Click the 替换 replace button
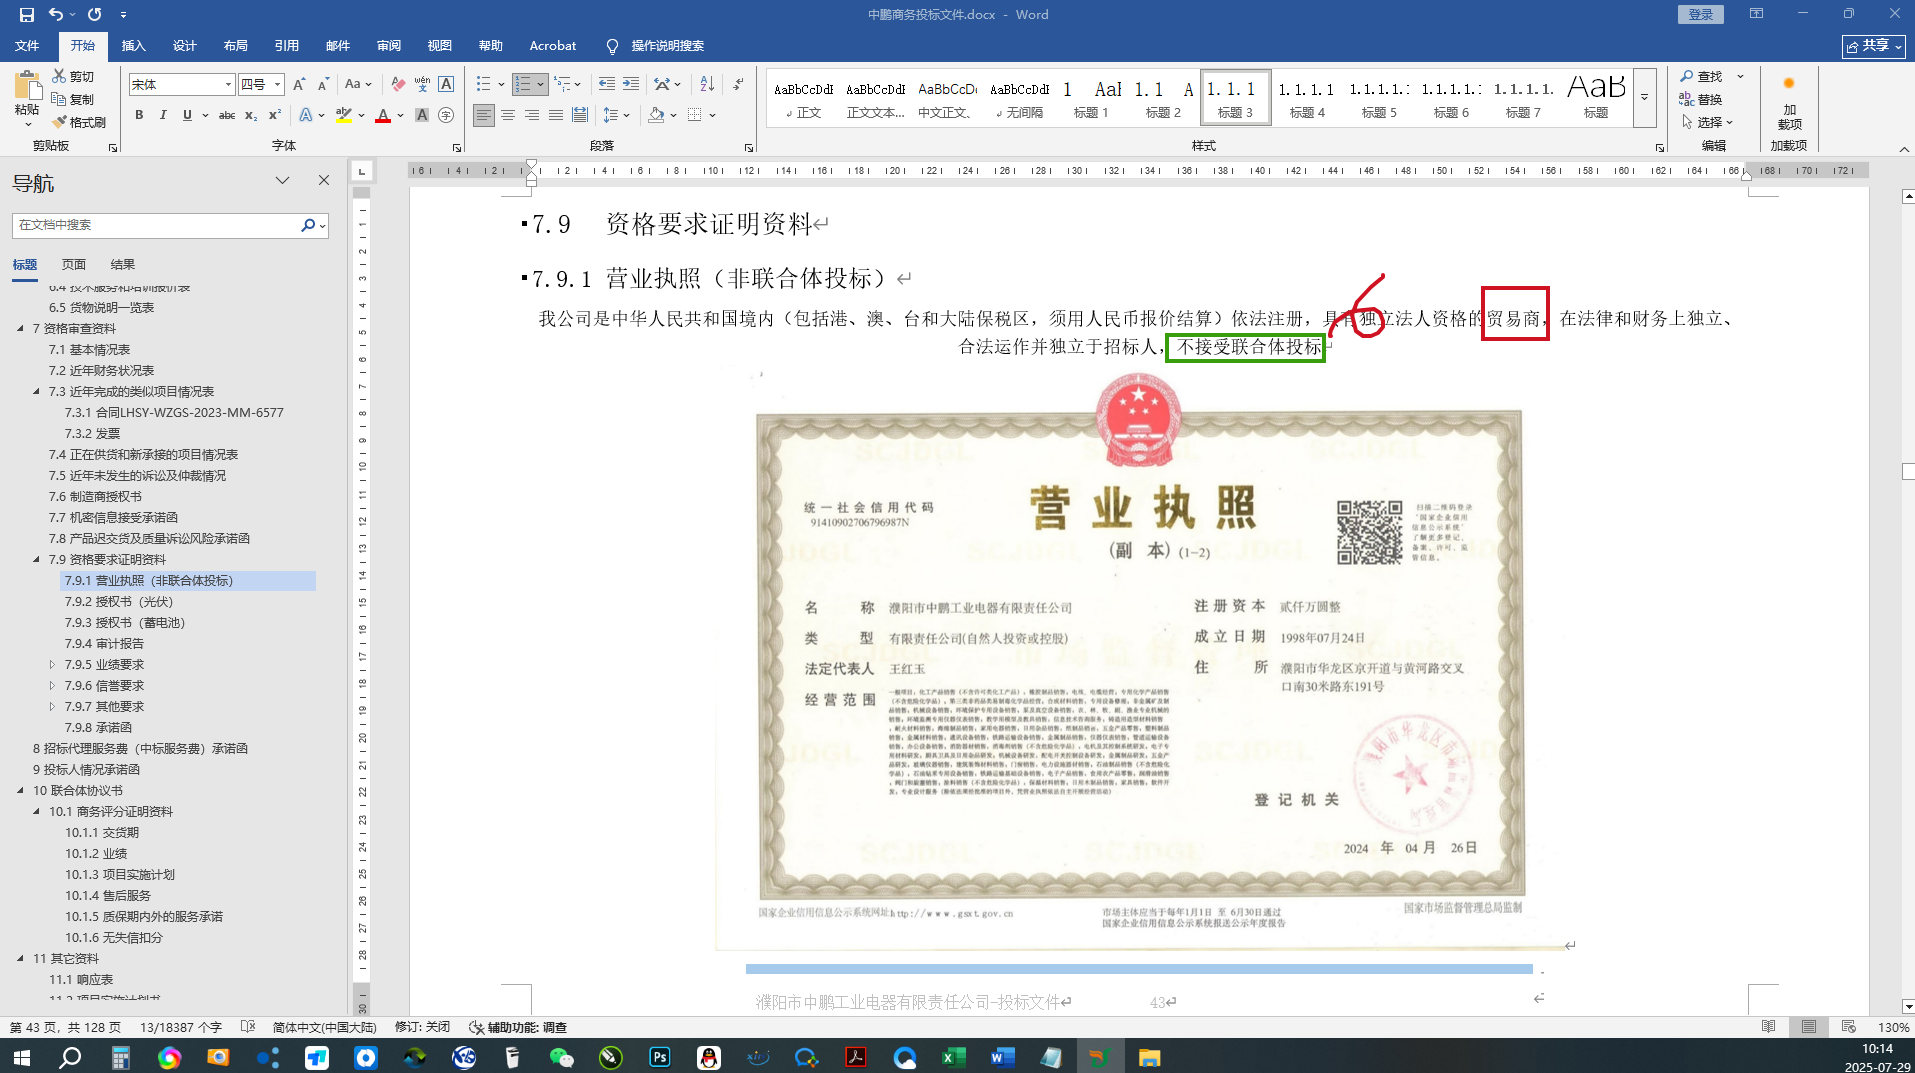 click(x=1701, y=99)
